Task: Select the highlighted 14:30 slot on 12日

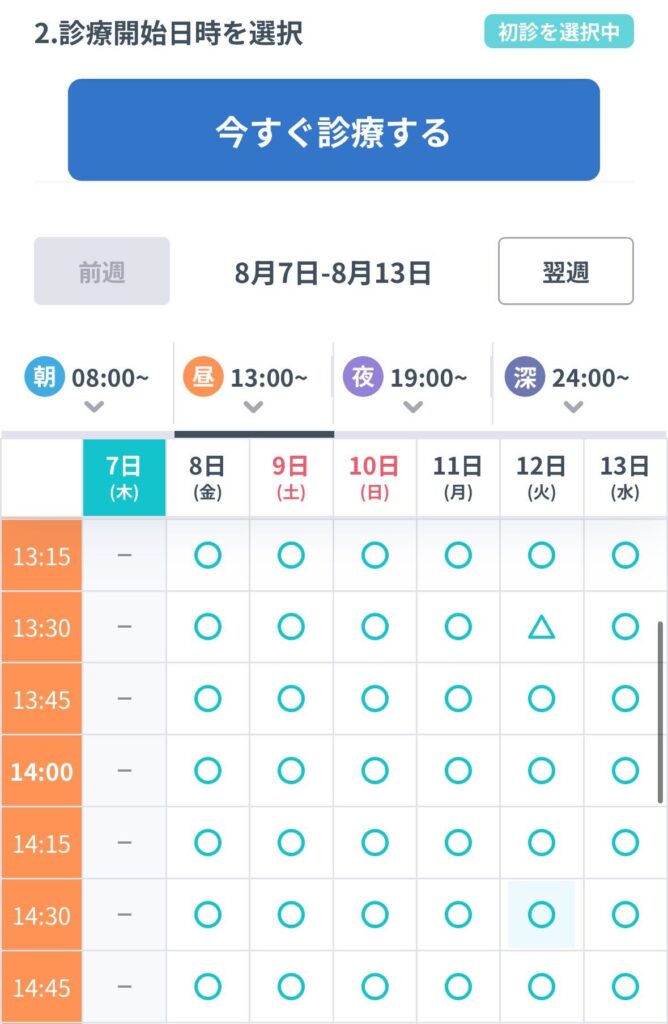Action: pyautogui.click(x=541, y=914)
